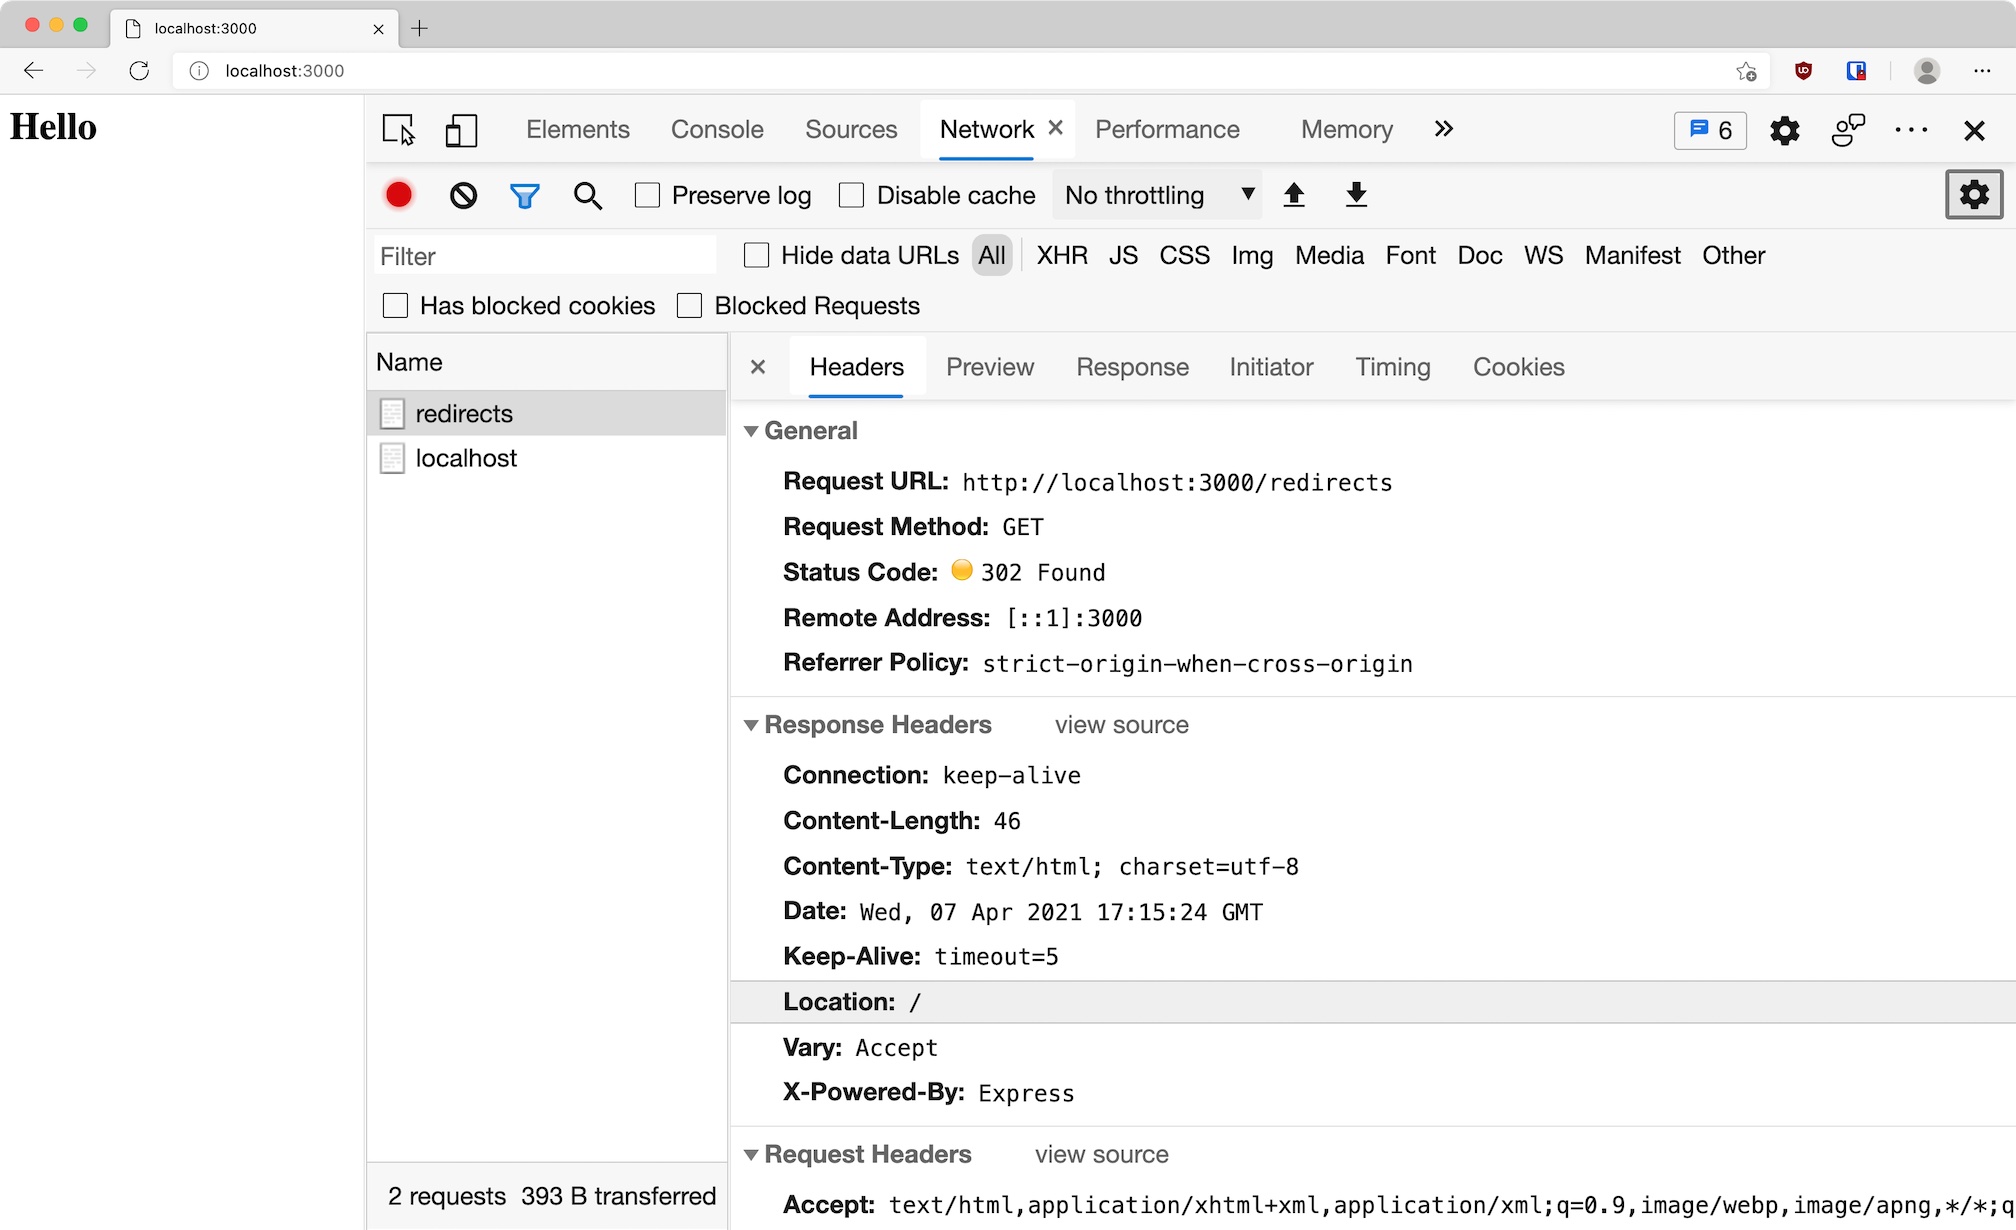The width and height of the screenshot is (2016, 1230).
Task: Switch to the Memory tab
Action: [1346, 129]
